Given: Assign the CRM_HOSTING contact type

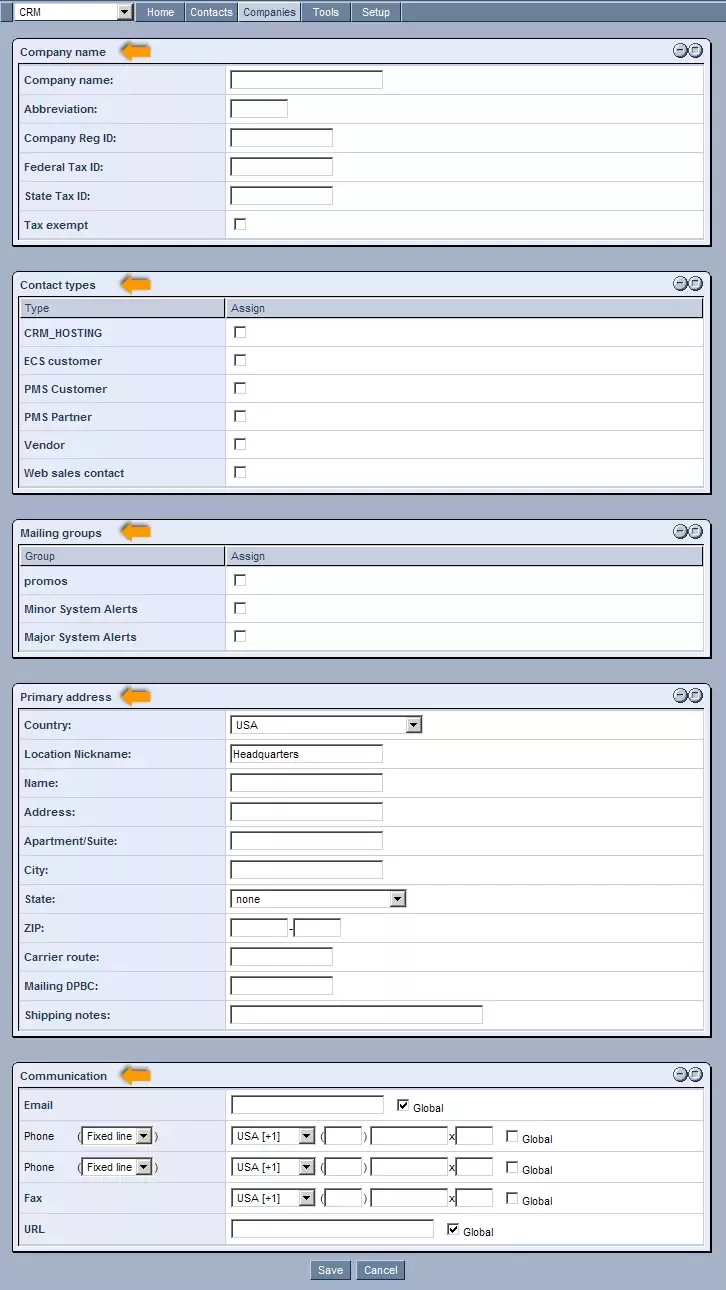Looking at the screenshot, I should 240,332.
